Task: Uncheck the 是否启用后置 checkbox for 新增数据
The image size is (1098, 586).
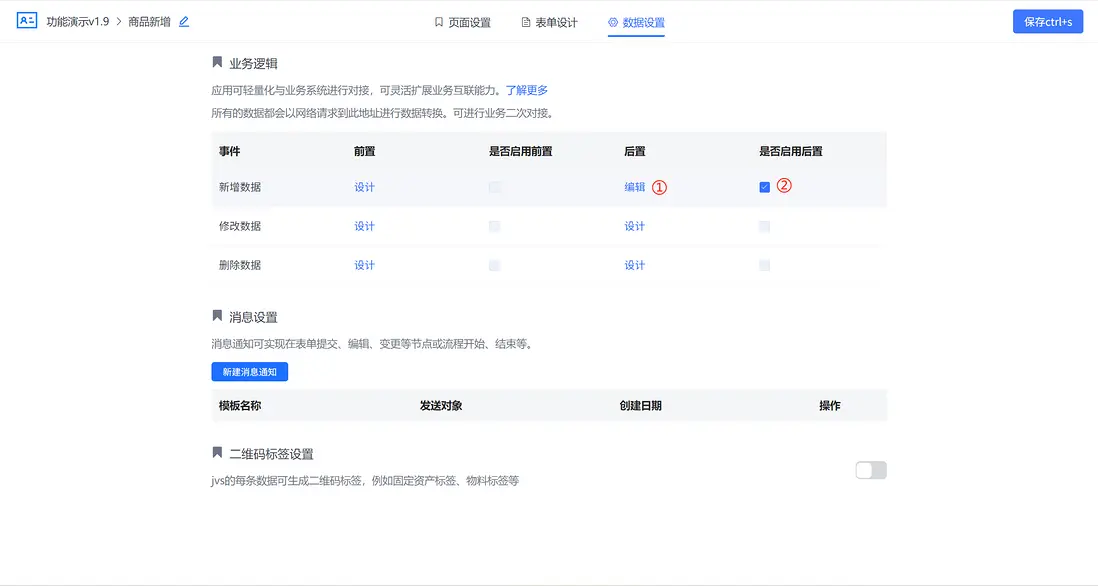Action: tap(764, 186)
